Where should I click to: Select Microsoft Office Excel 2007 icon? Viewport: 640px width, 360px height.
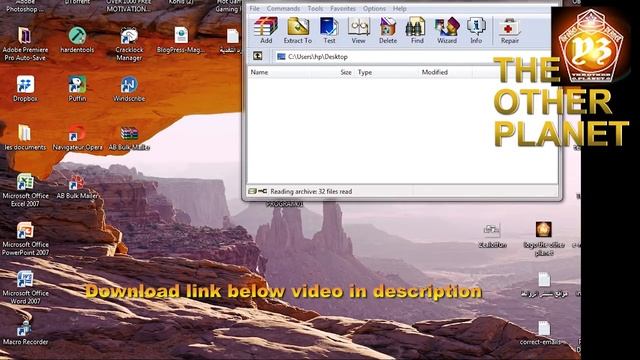pyautogui.click(x=25, y=190)
